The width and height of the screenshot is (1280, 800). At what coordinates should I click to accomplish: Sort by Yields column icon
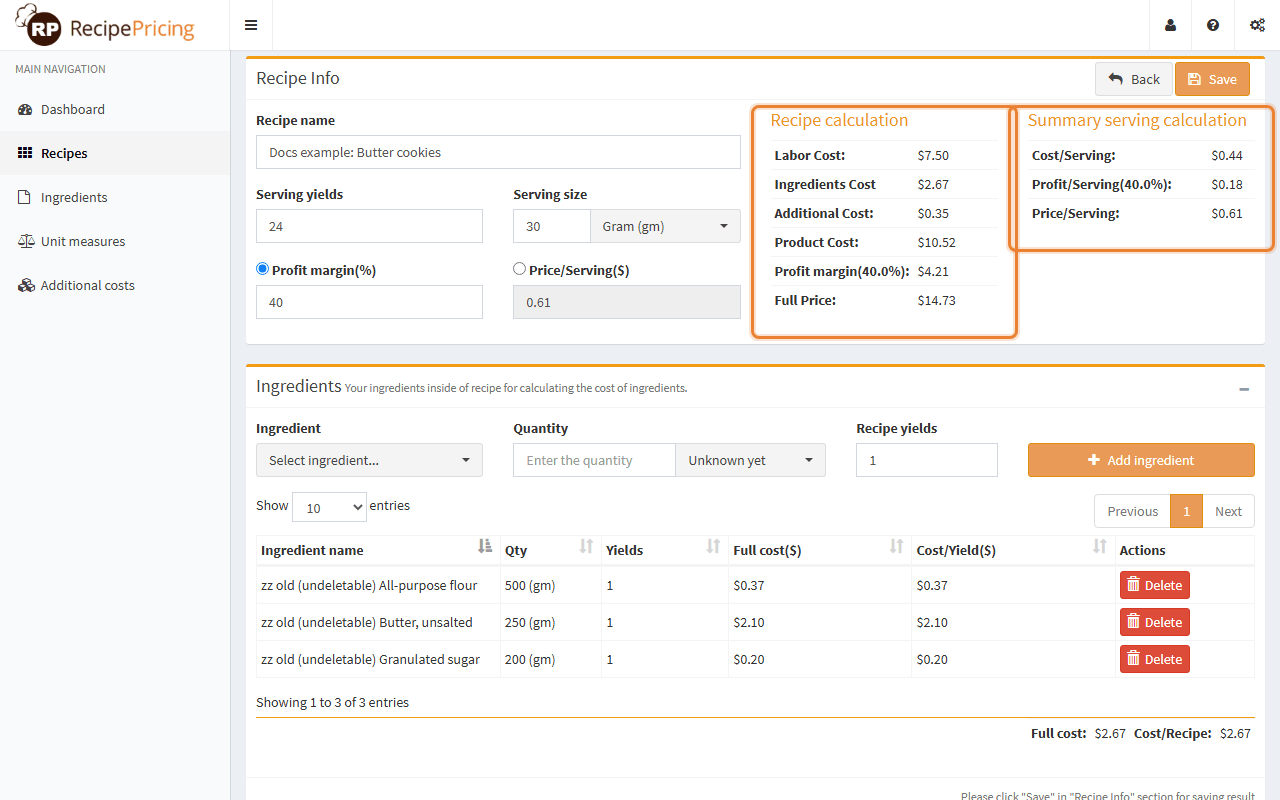click(x=714, y=546)
